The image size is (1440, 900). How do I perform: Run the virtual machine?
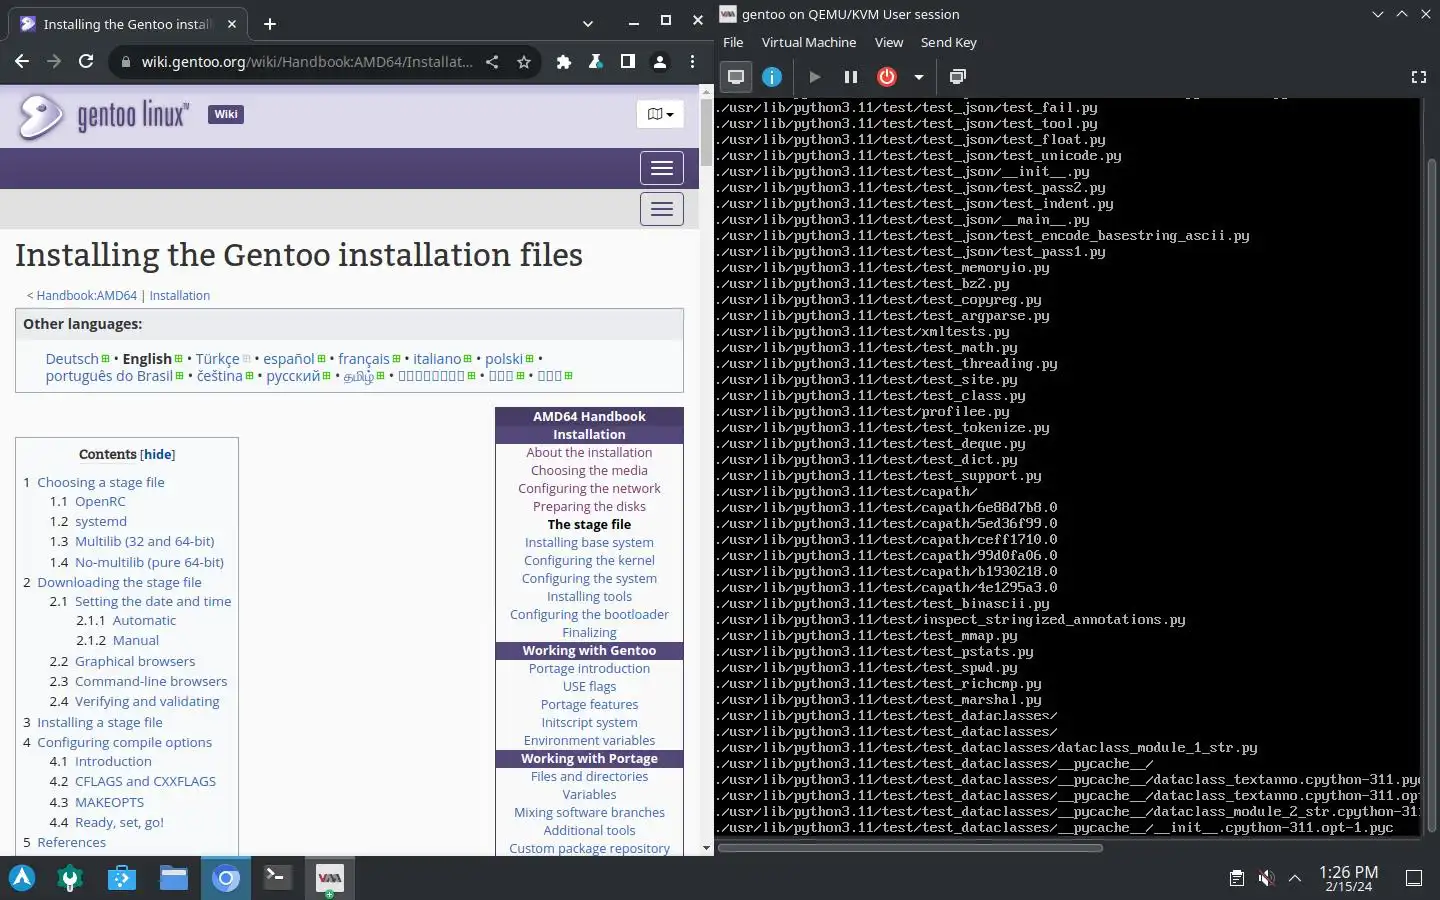point(815,77)
